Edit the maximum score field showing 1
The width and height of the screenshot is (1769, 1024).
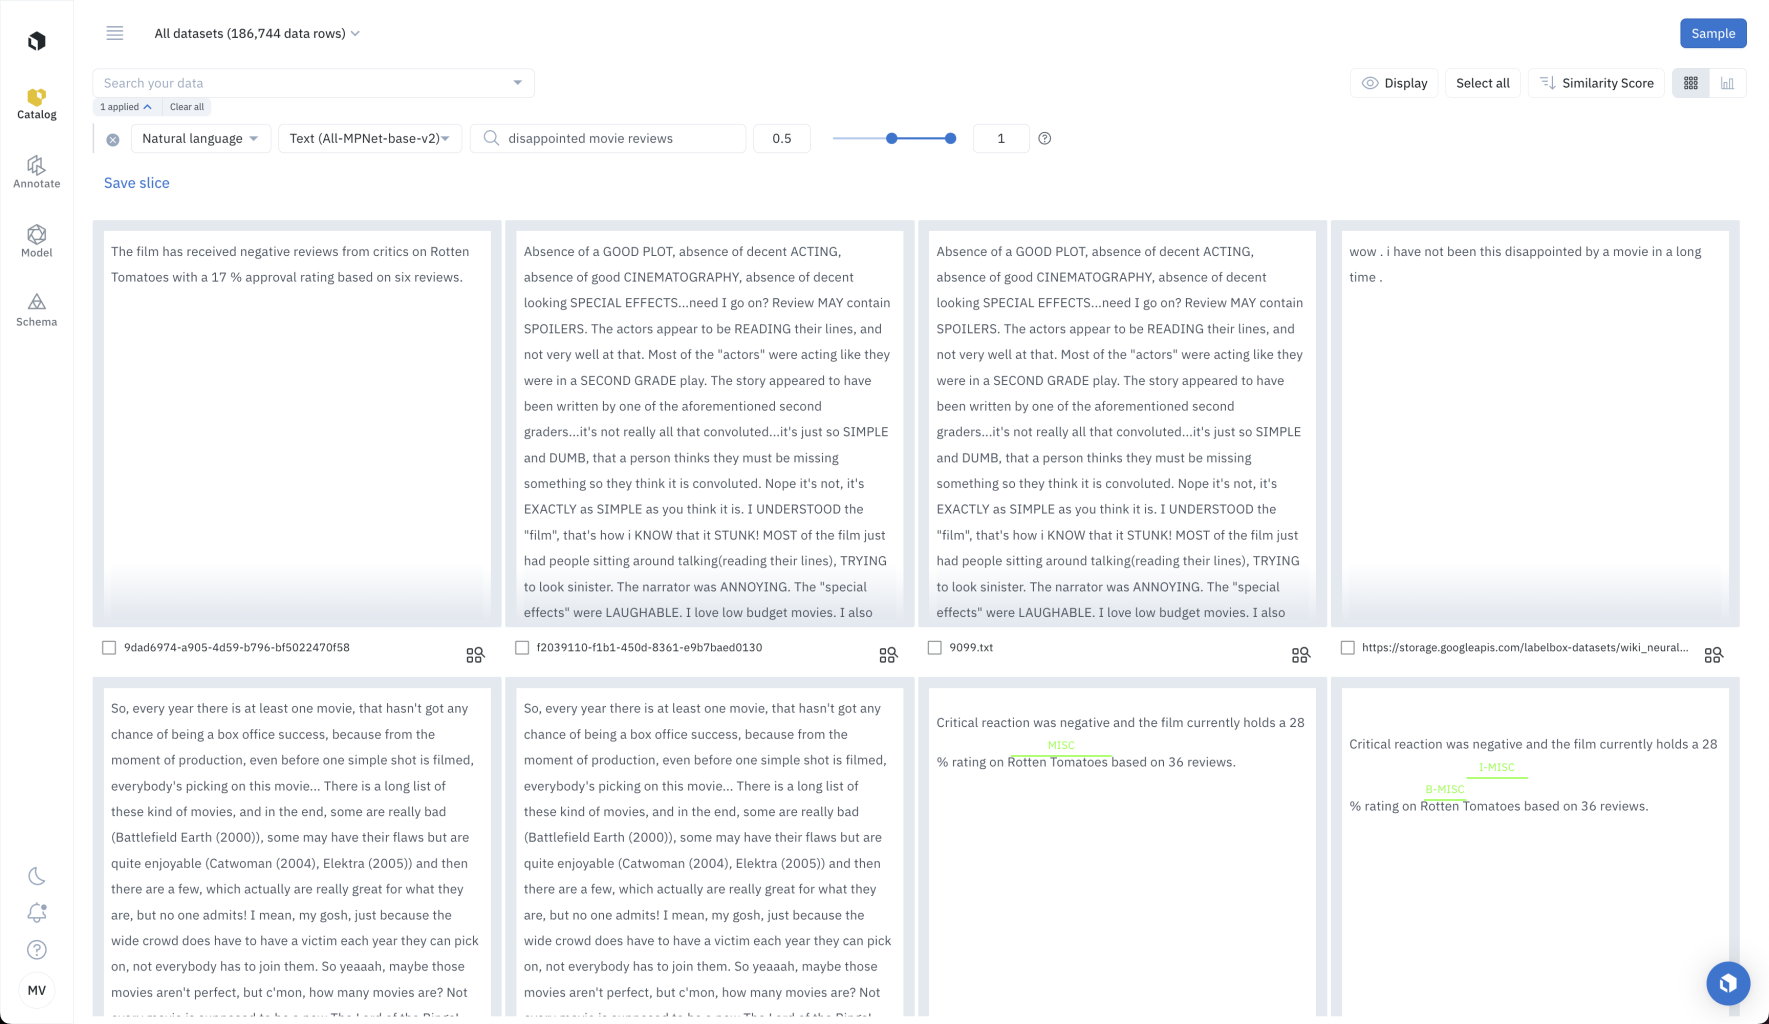[x=1001, y=138]
